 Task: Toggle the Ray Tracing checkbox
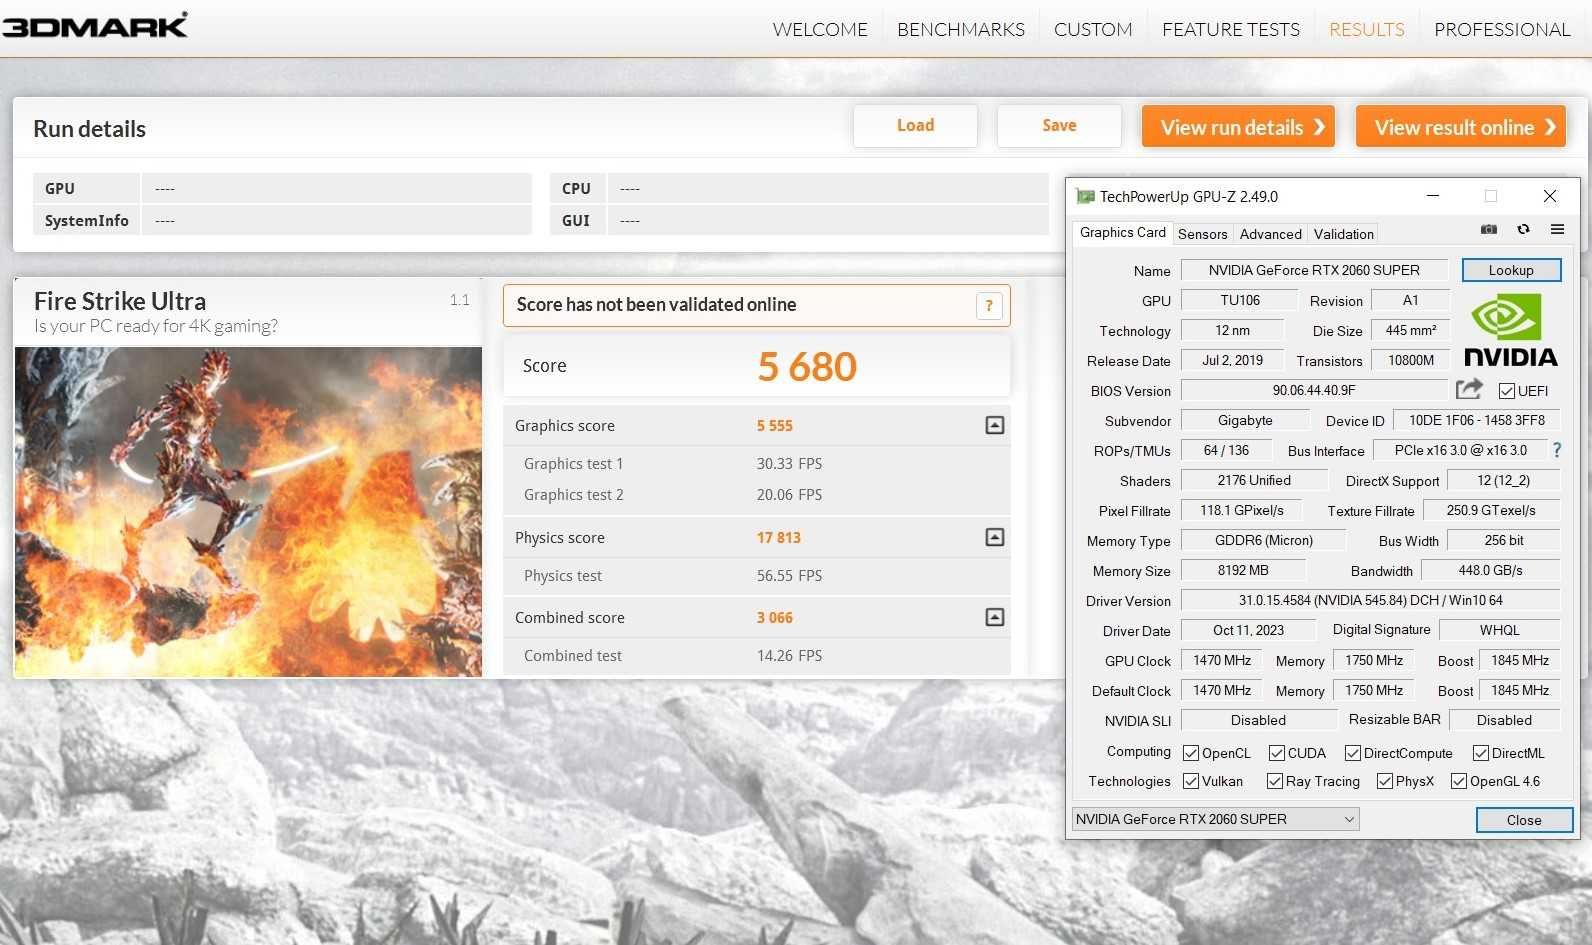[x=1275, y=781]
